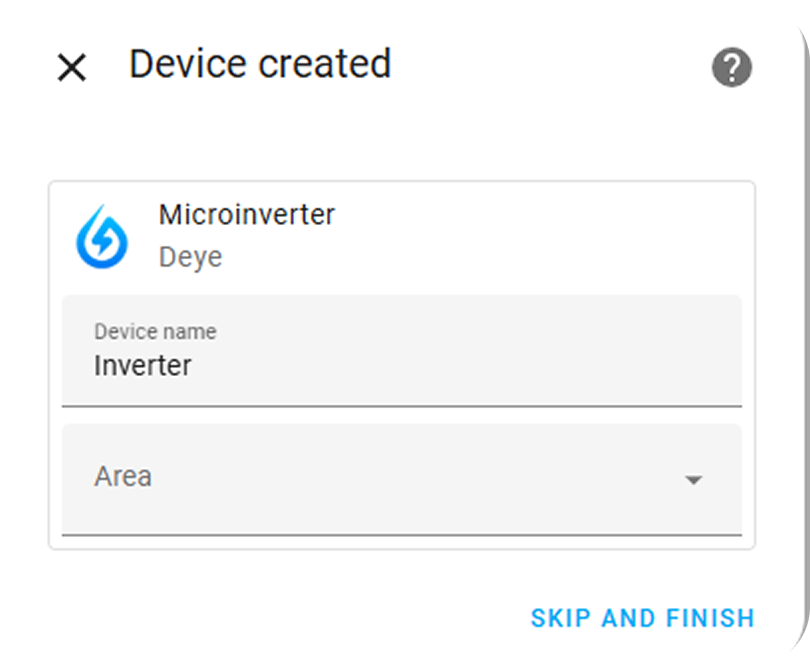Open the help question mark icon
The height and width of the screenshot is (666, 810).
(731, 67)
